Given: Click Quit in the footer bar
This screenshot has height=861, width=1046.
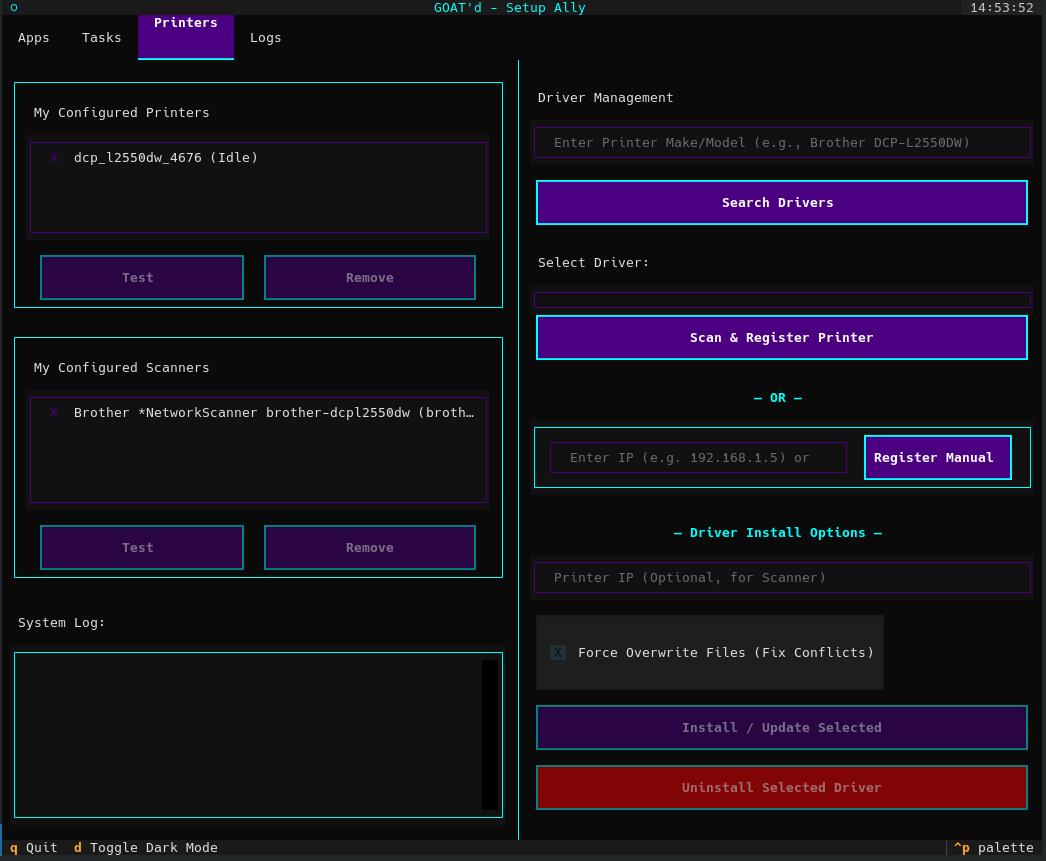Looking at the screenshot, I should [x=33, y=847].
